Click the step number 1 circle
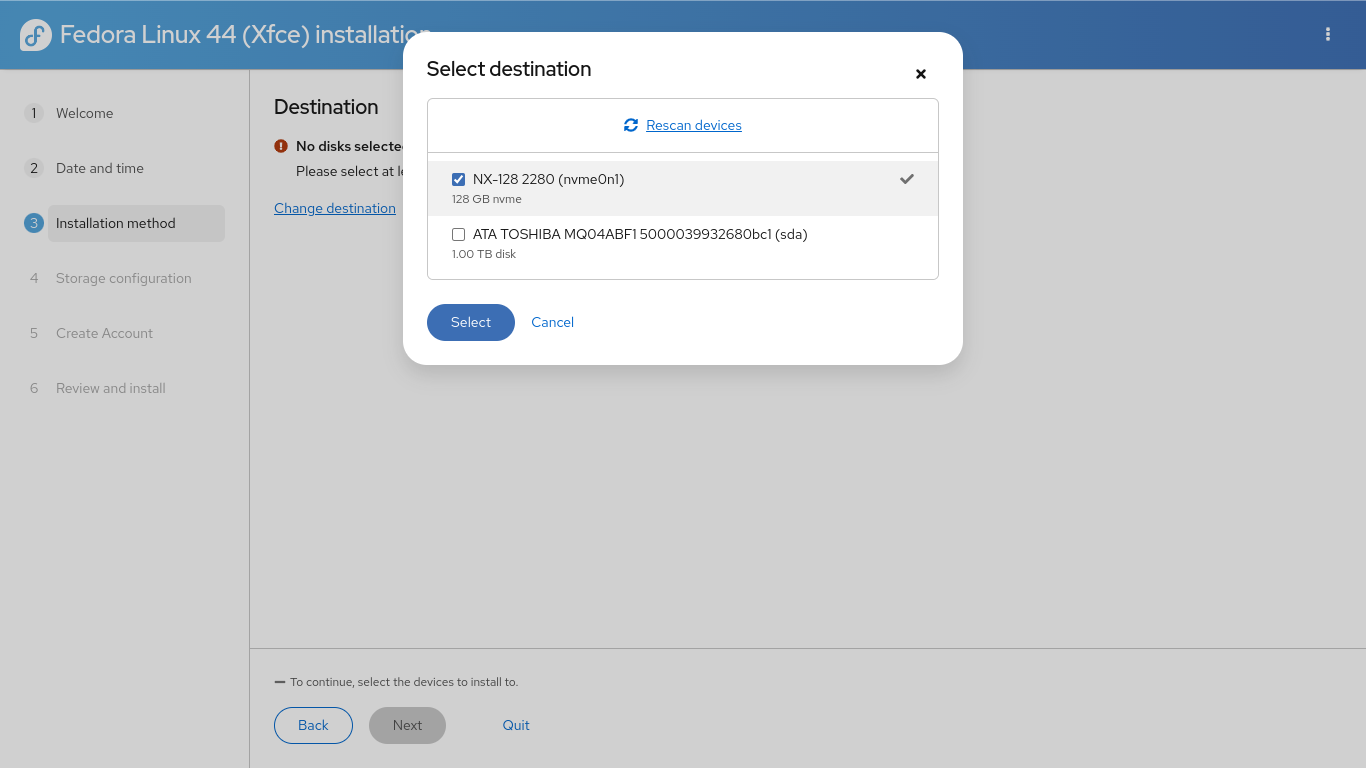This screenshot has width=1366, height=768. click(34, 113)
